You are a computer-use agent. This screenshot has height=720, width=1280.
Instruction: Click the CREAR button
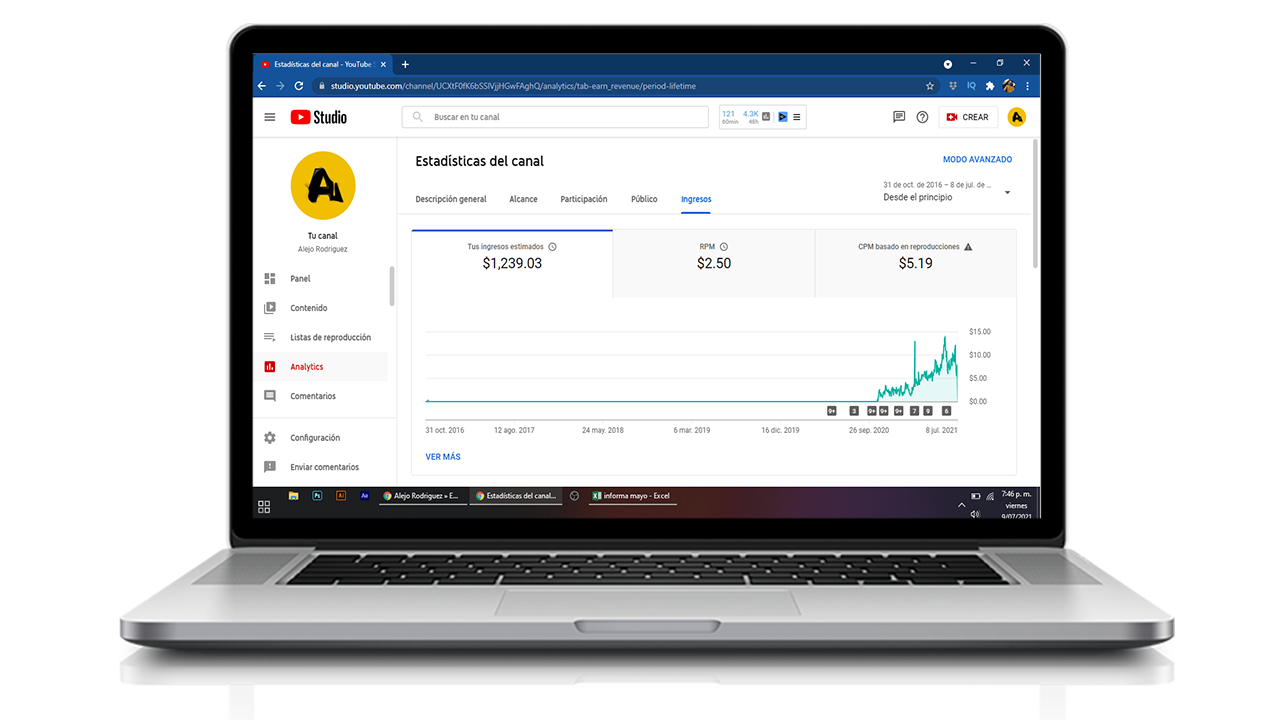(x=968, y=117)
